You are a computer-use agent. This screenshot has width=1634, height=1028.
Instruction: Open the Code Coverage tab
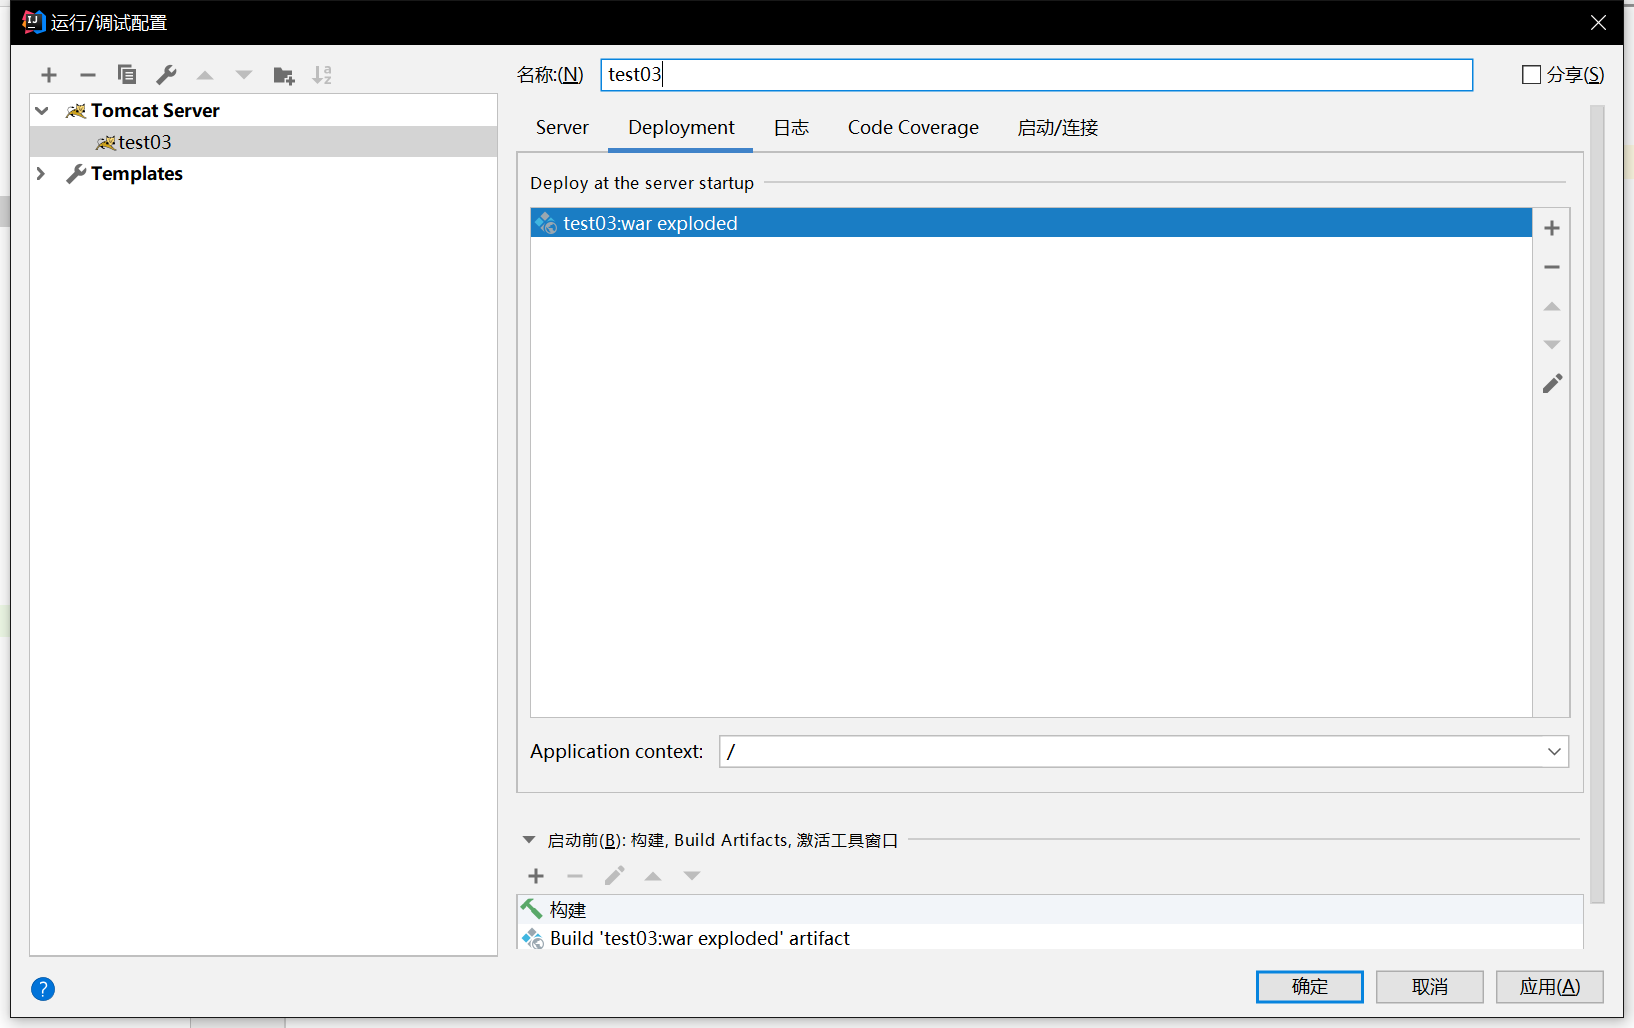(x=912, y=127)
